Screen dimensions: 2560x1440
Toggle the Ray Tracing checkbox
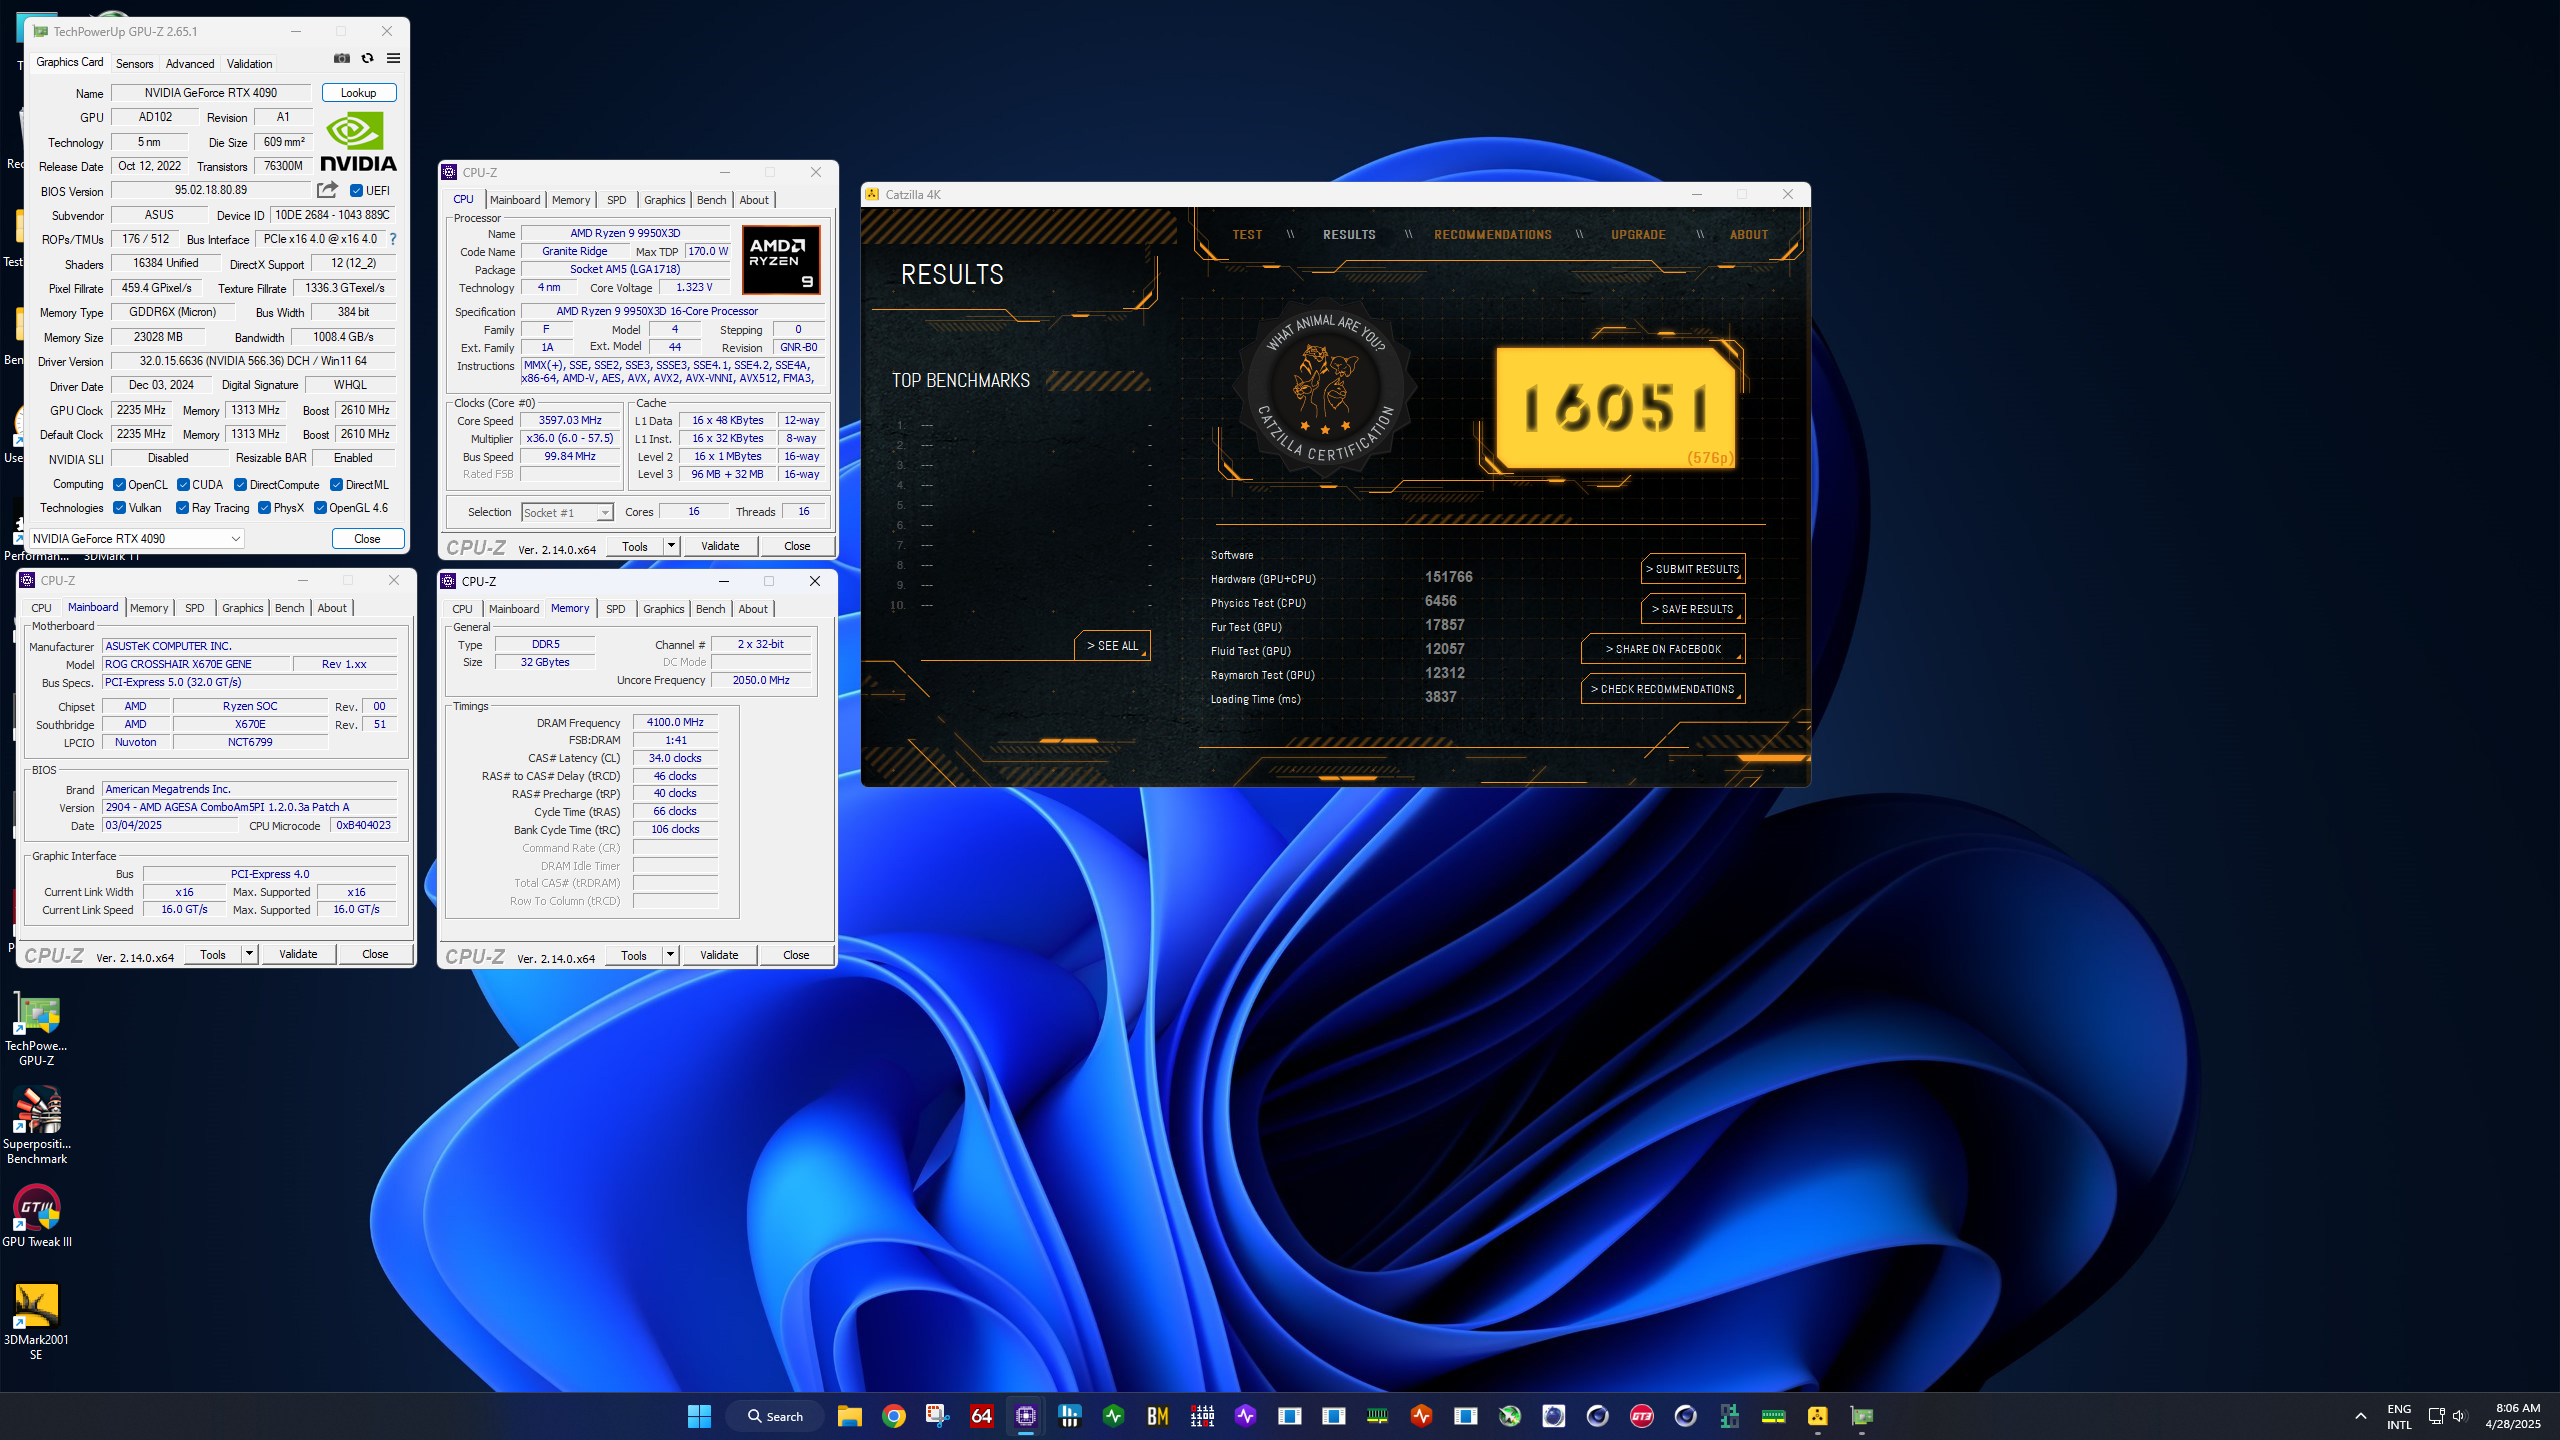[x=183, y=508]
